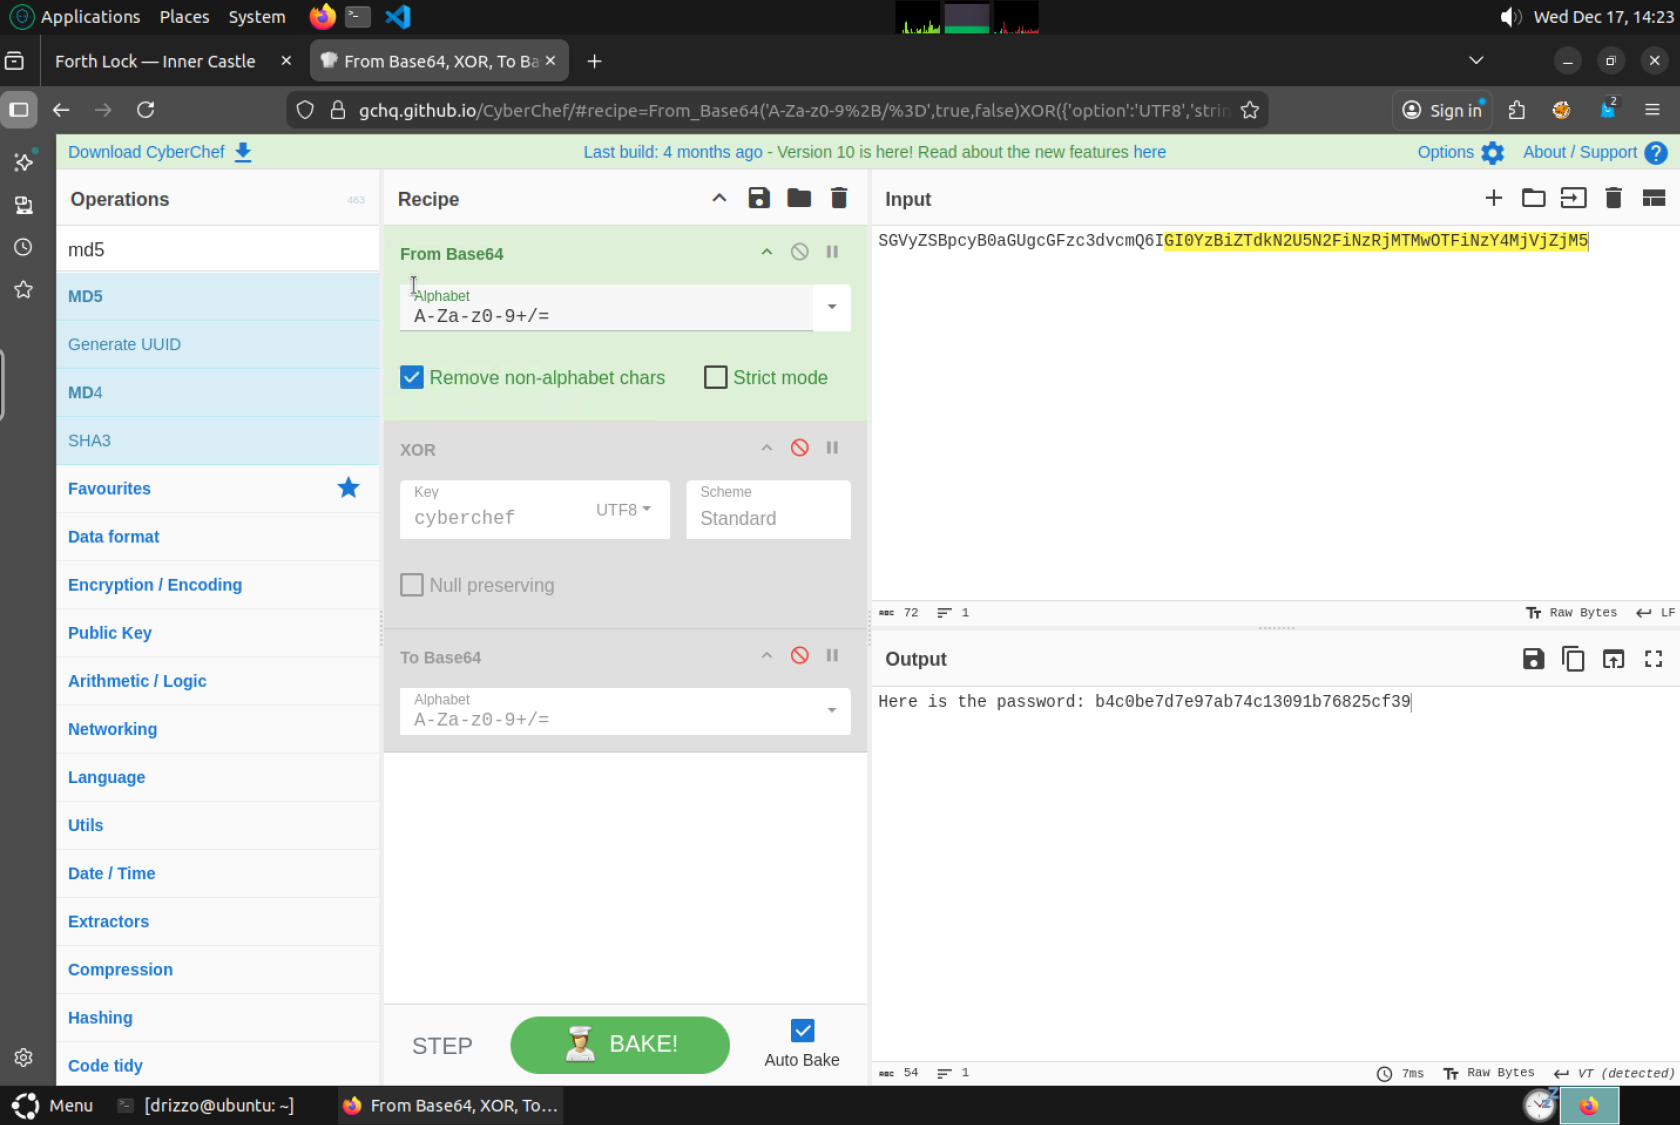Open the Favourites category
This screenshot has width=1680, height=1125.
[218, 488]
